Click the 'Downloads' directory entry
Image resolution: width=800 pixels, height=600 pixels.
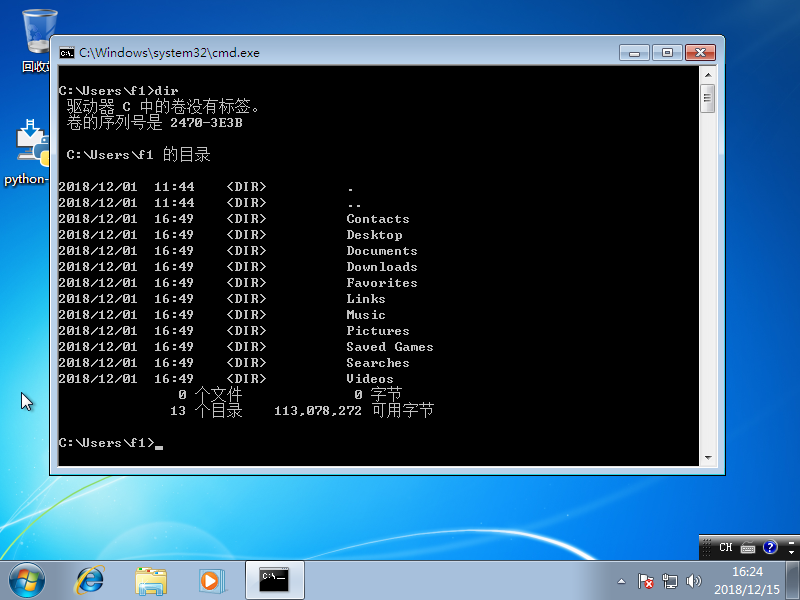click(x=382, y=267)
